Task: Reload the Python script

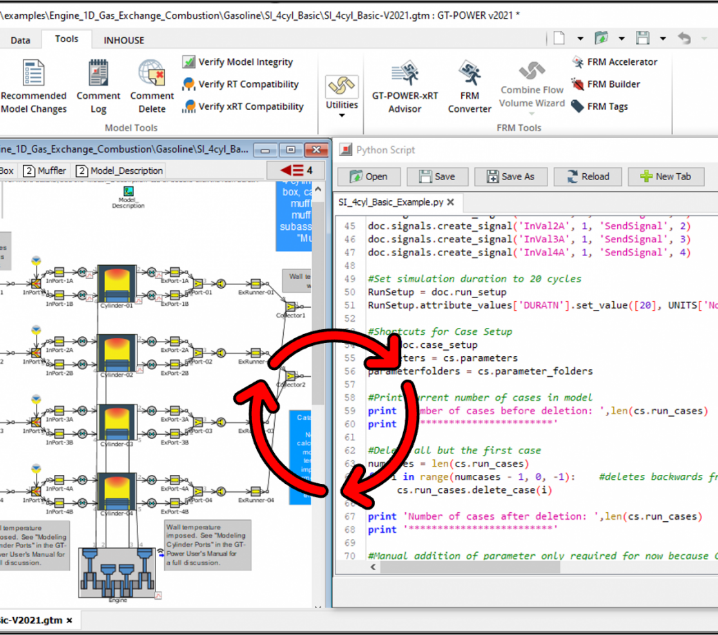Action: (588, 176)
